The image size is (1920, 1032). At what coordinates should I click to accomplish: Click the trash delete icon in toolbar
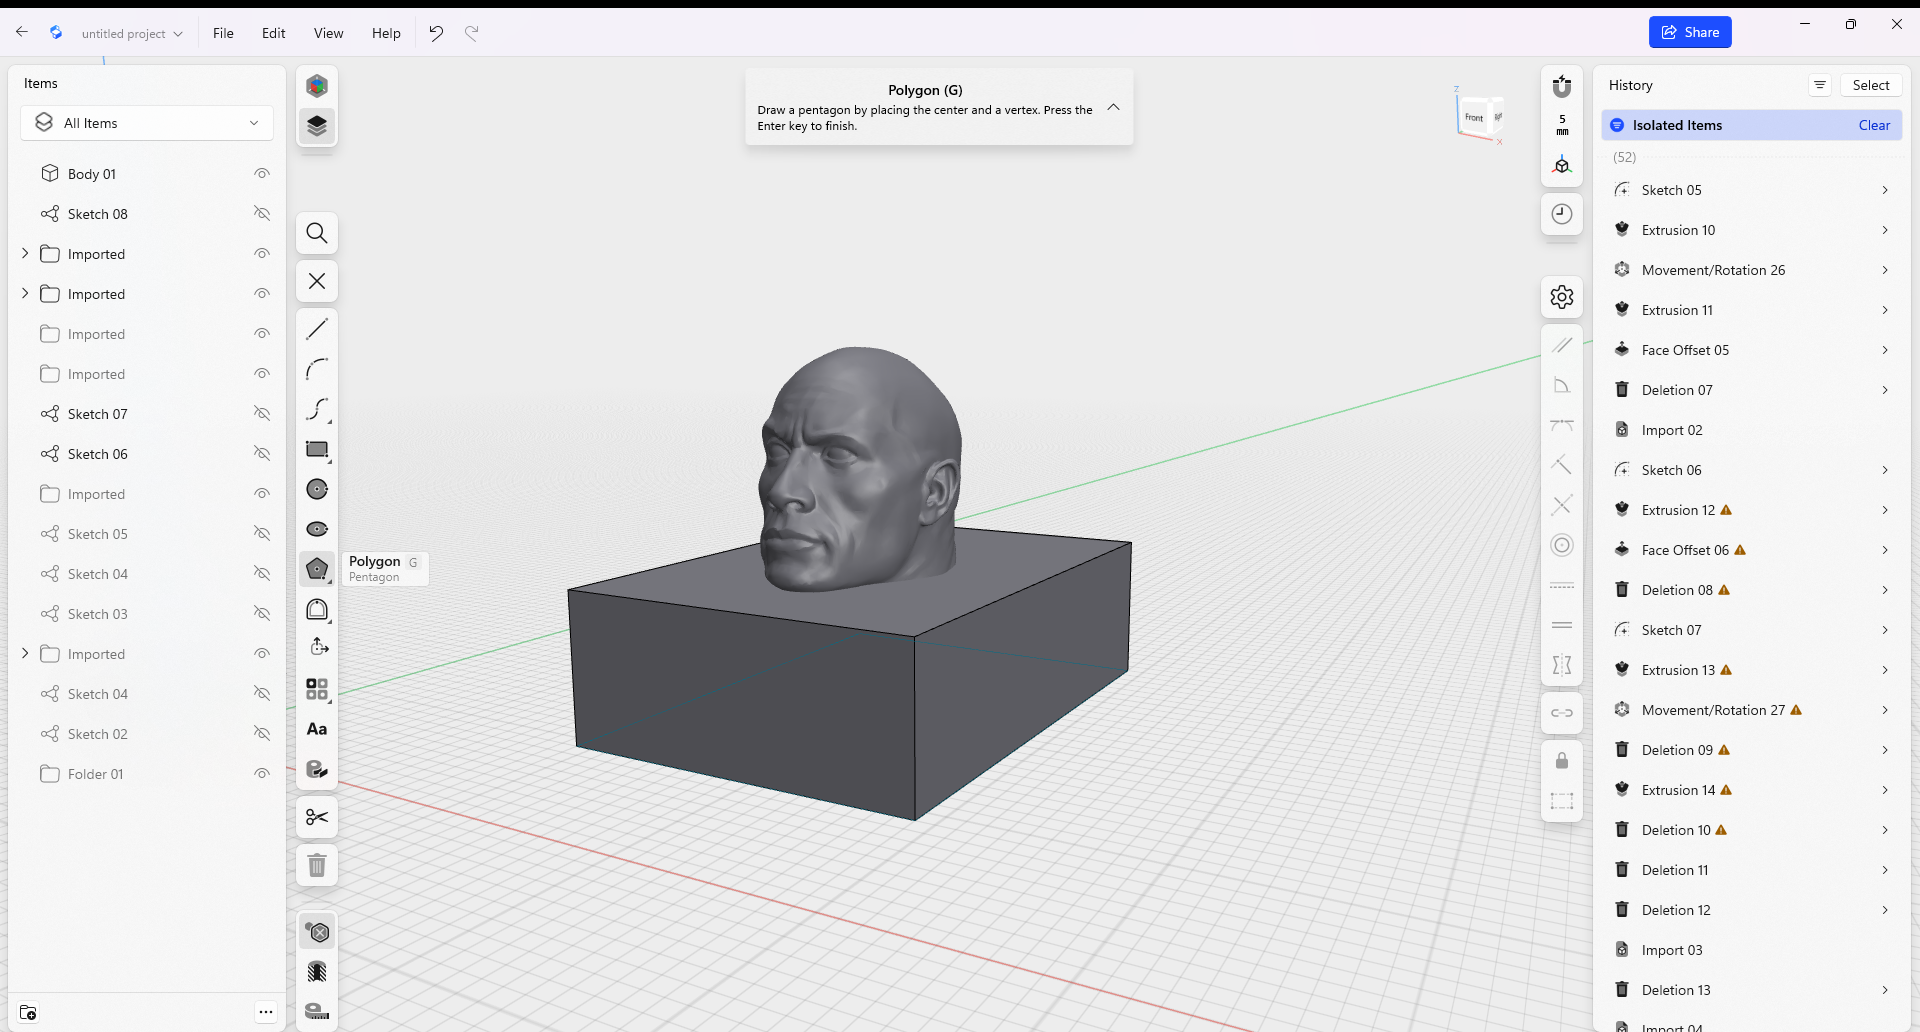click(x=317, y=865)
